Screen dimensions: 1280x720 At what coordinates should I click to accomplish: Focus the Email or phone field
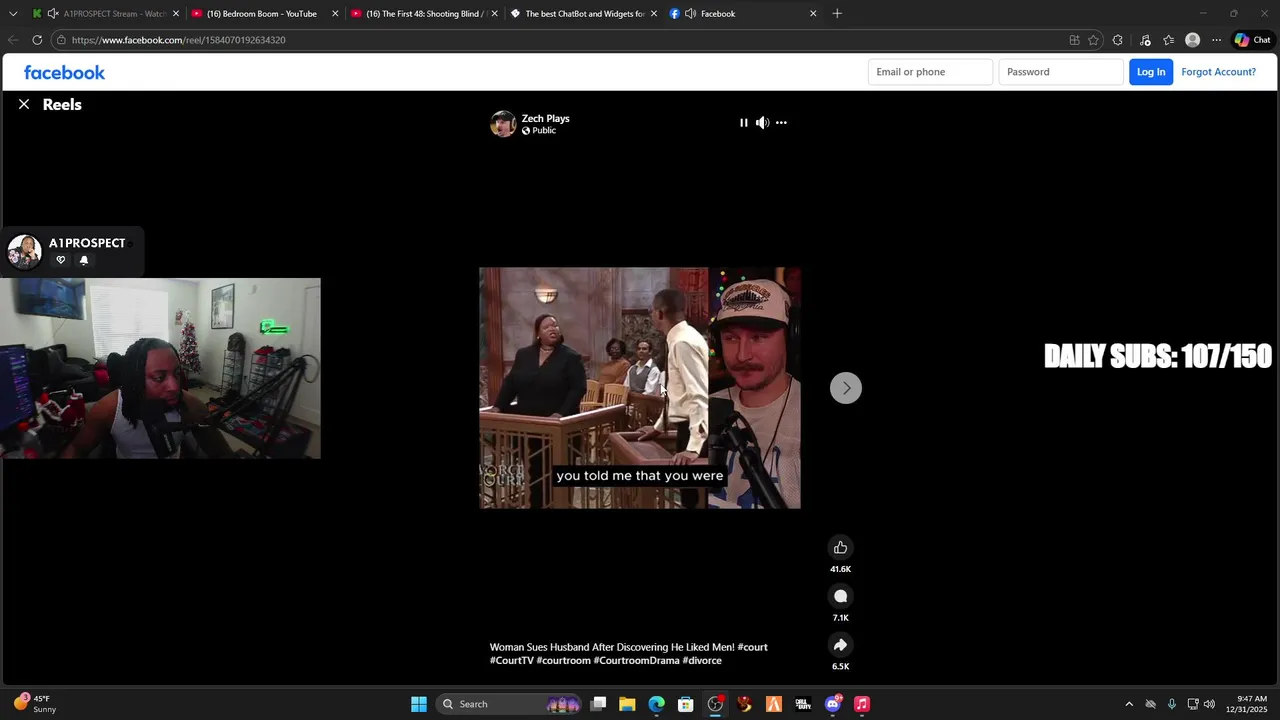coord(930,72)
